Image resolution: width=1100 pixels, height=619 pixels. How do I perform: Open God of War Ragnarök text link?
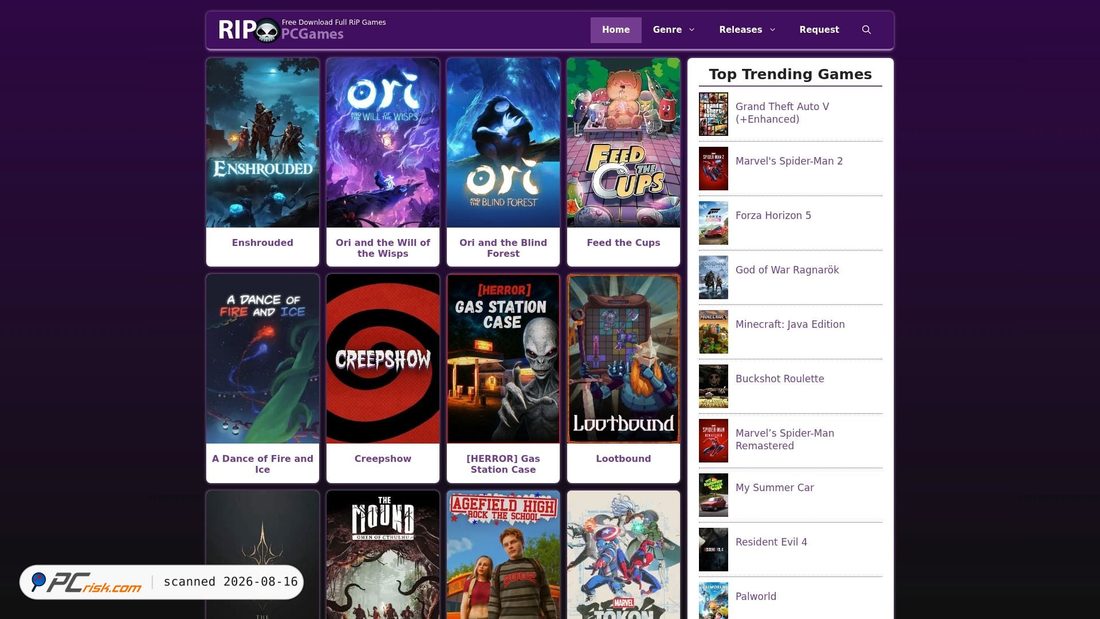point(787,269)
